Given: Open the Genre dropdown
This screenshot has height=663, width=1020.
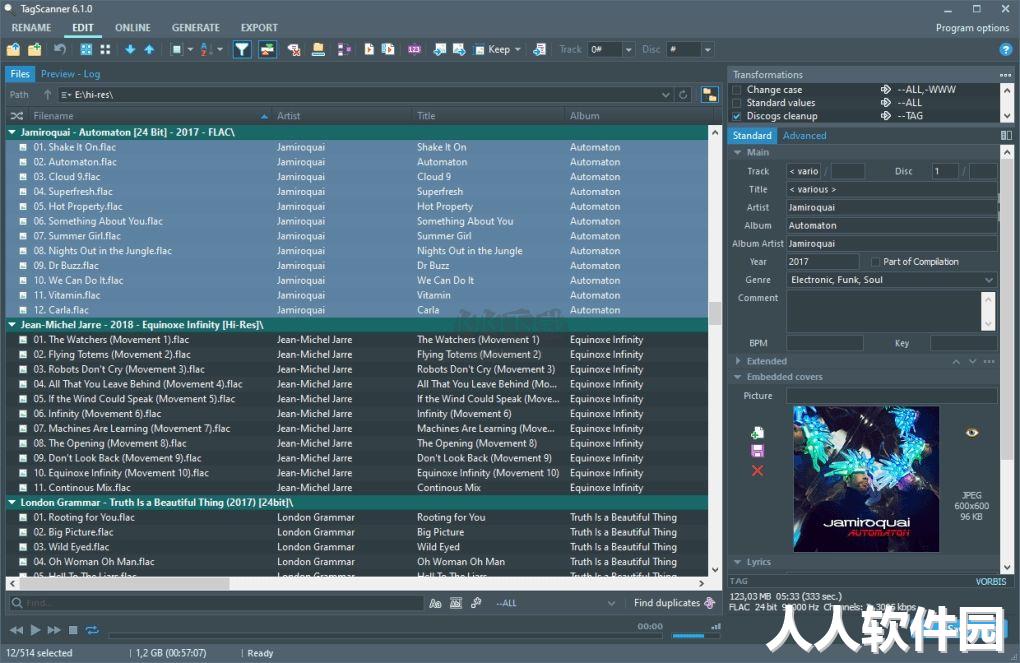Looking at the screenshot, I should [989, 280].
